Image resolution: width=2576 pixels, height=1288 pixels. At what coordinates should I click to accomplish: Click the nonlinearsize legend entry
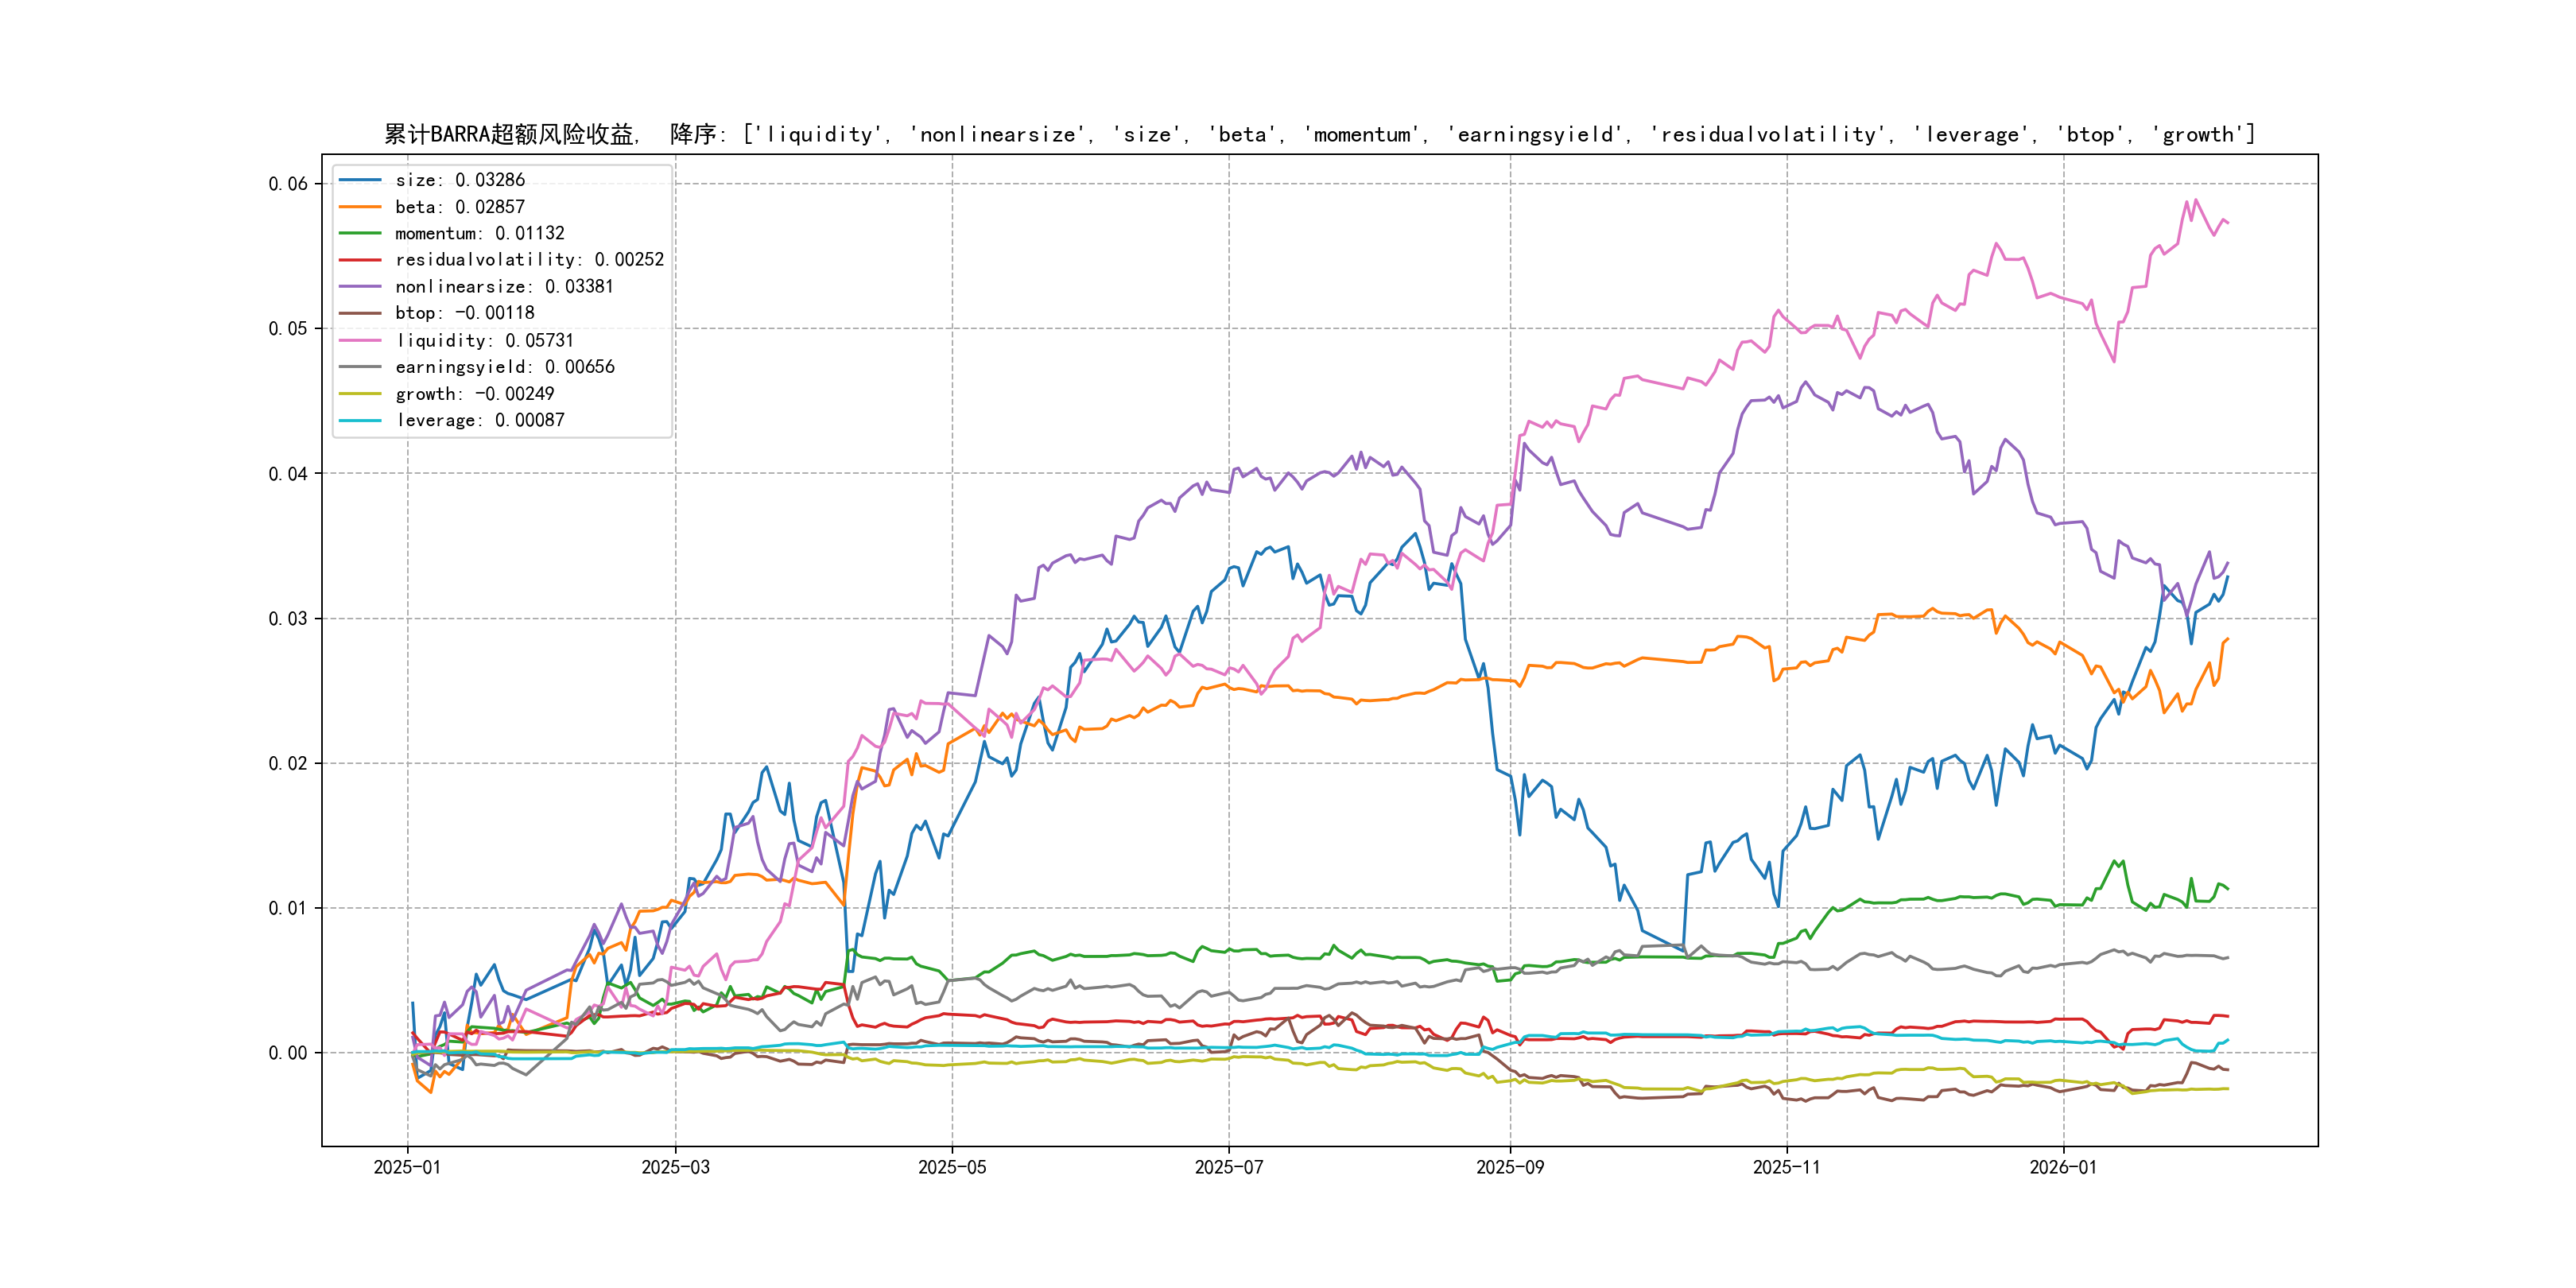click(504, 287)
